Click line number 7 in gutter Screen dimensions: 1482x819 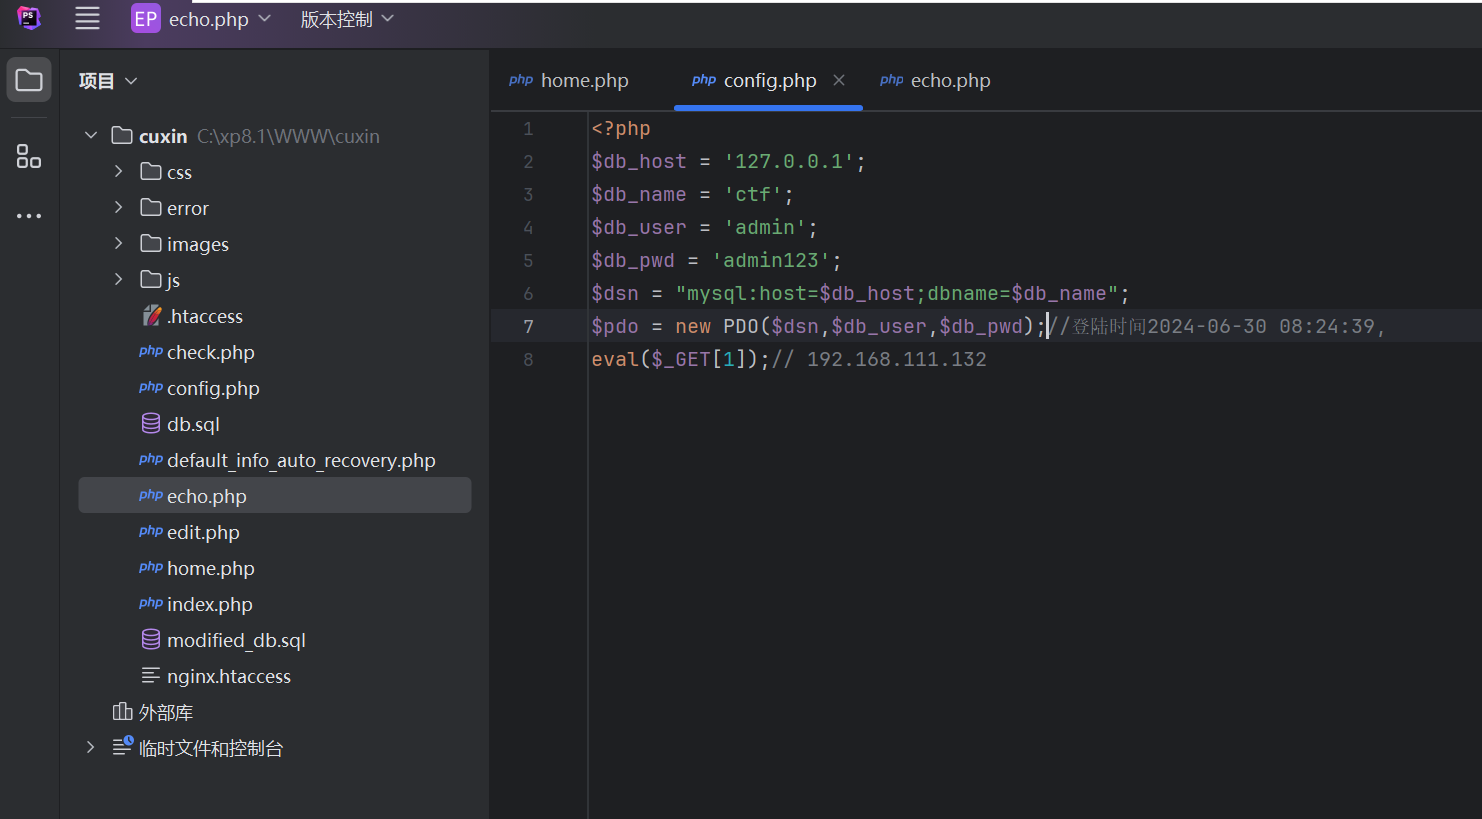(x=528, y=327)
